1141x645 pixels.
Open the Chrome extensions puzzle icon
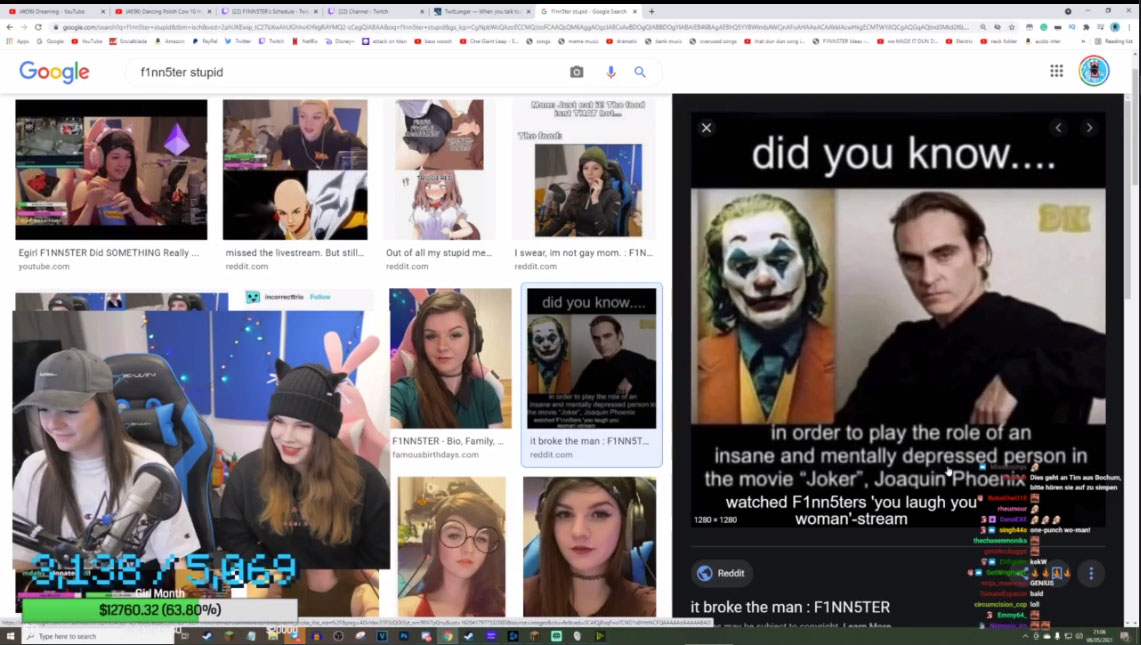click(x=1086, y=27)
